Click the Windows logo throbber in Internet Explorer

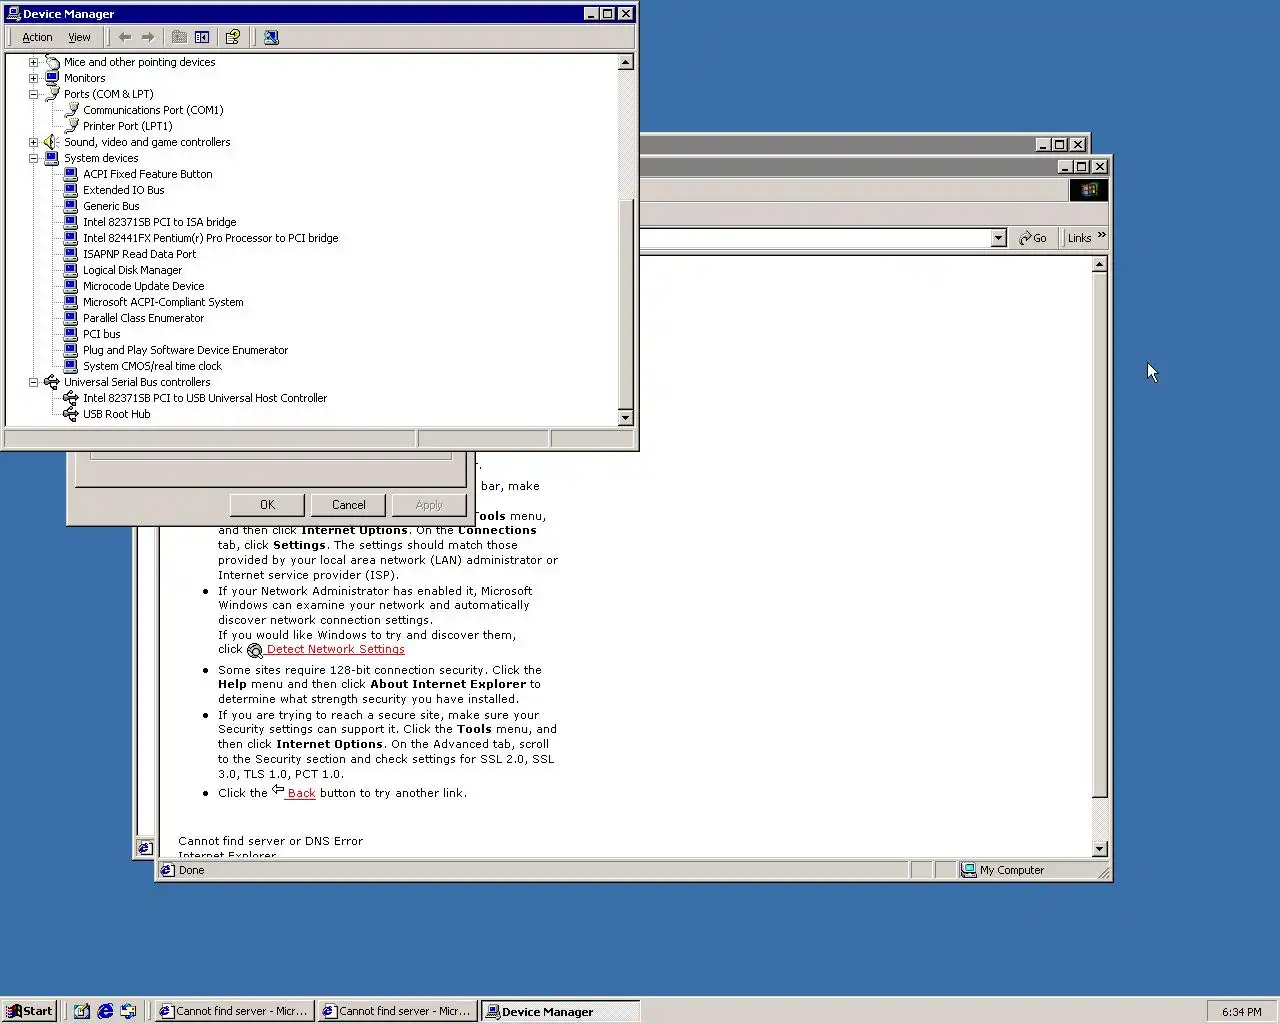point(1089,189)
